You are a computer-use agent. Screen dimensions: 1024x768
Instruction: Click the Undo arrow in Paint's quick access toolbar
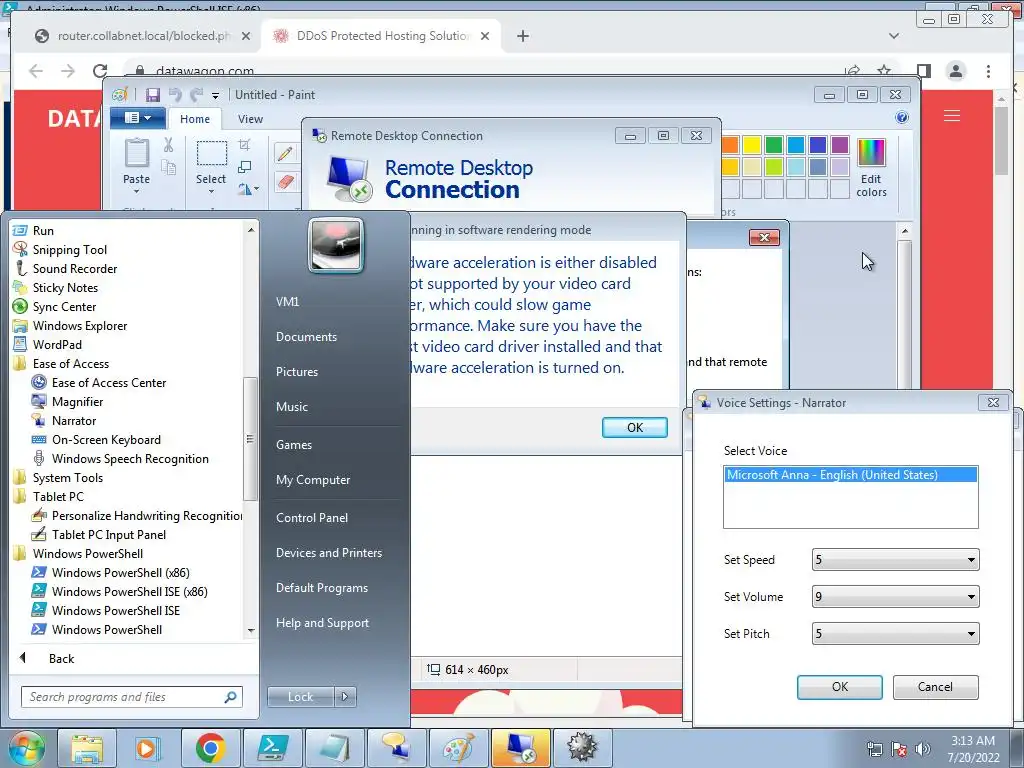coord(175,95)
